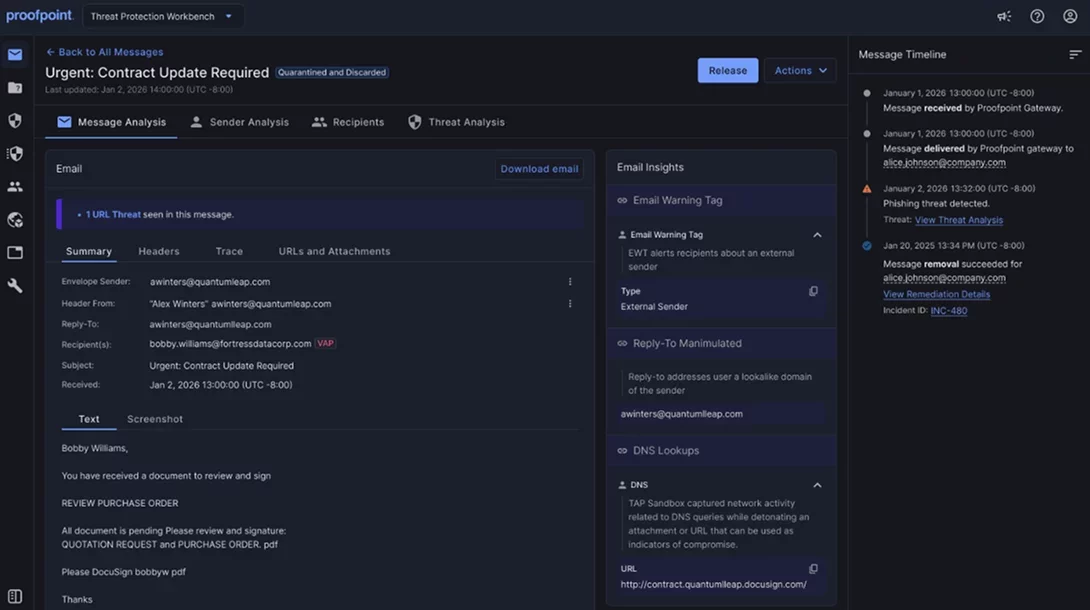Open the folder search sidebar icon
Screen dimensions: 1090x610
coord(15,88)
